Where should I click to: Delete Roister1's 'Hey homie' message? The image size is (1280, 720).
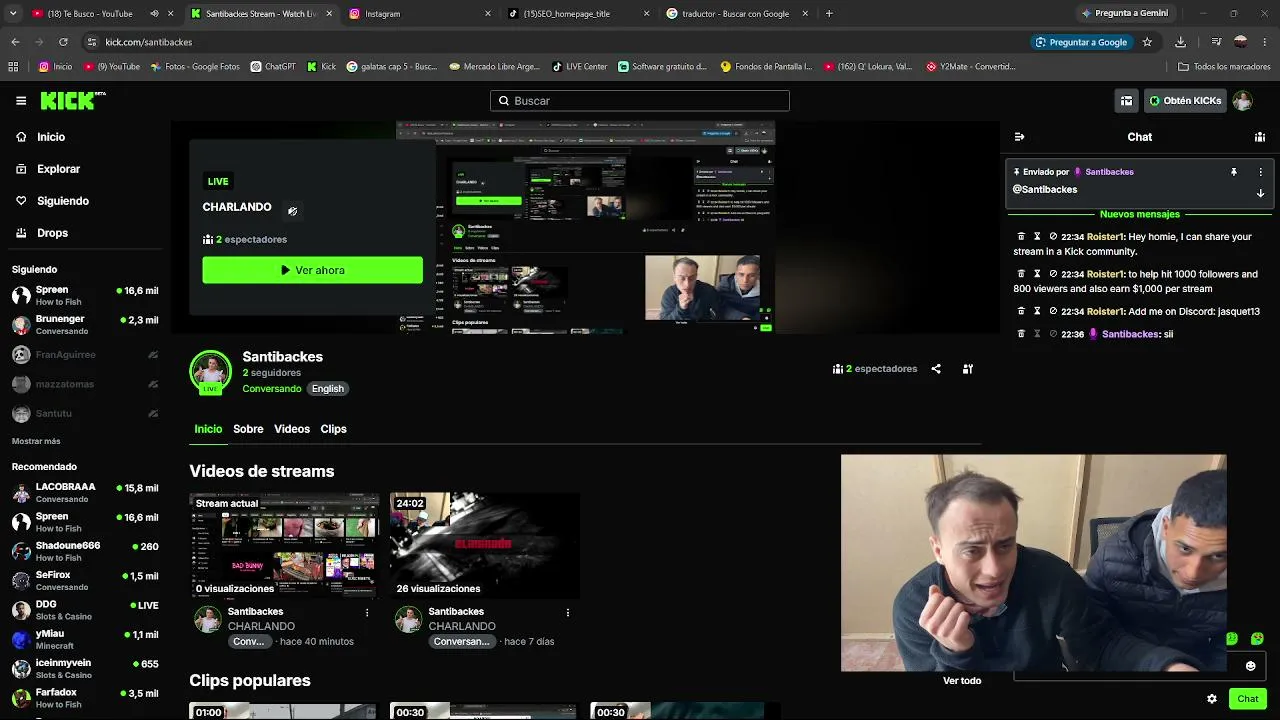point(1020,237)
